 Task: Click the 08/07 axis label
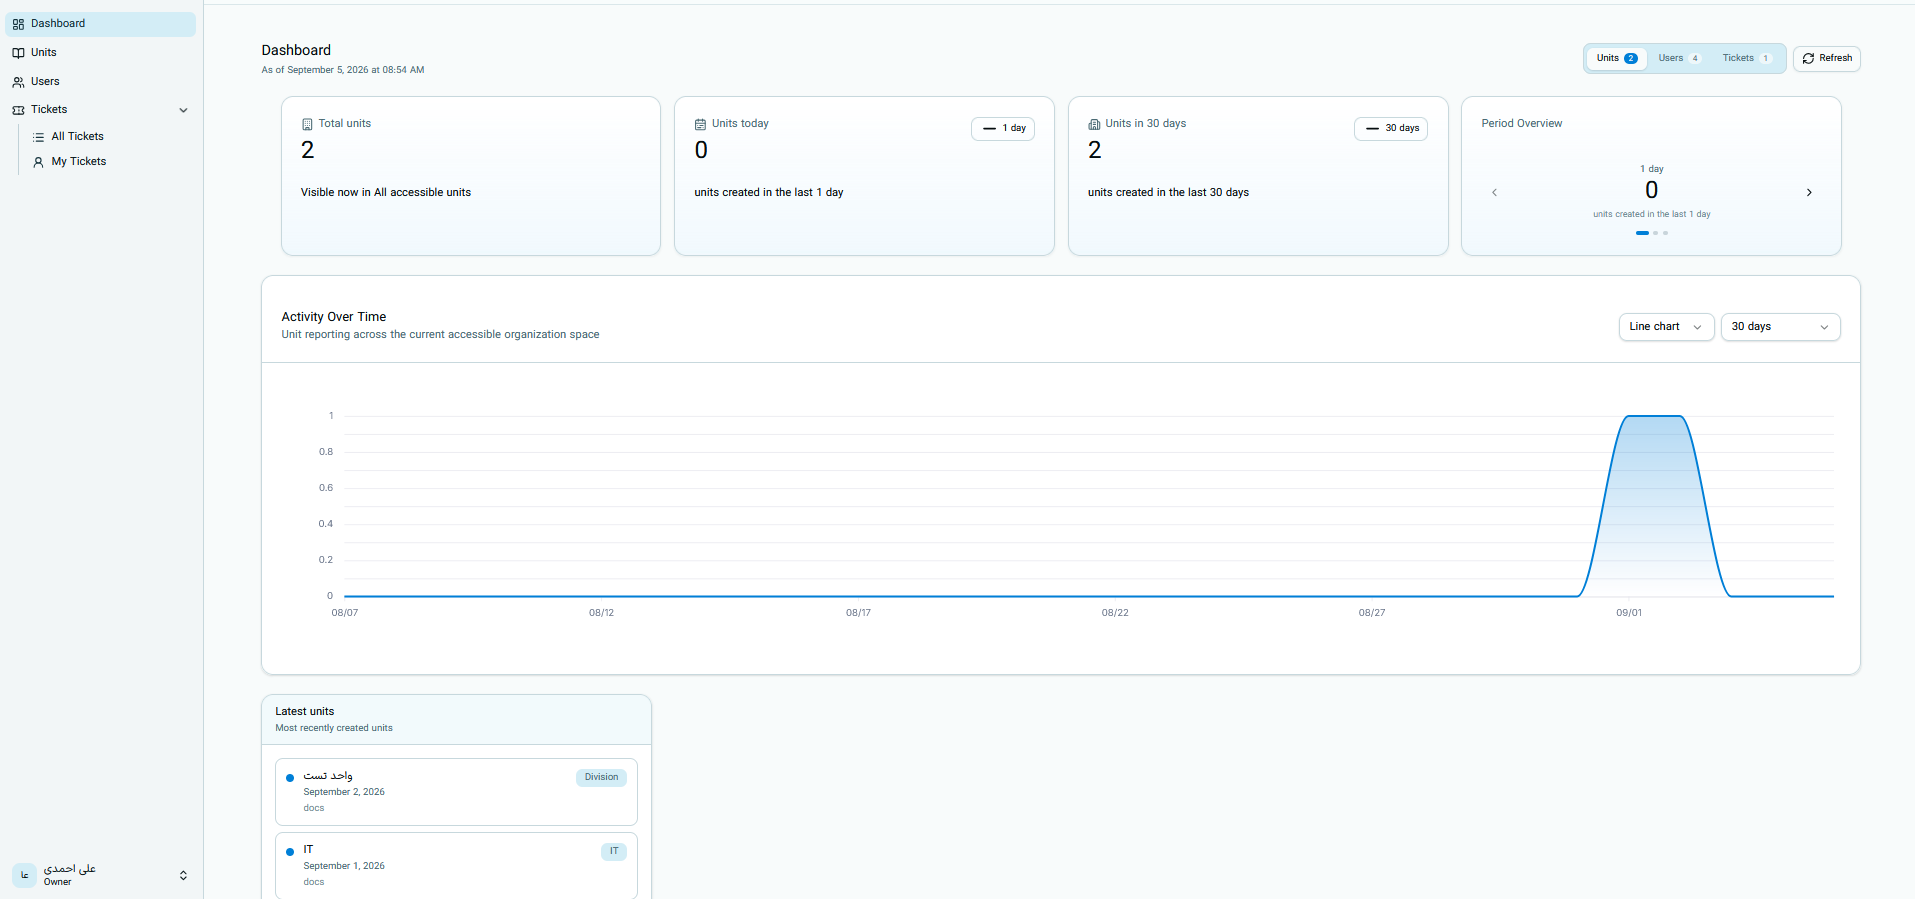point(345,613)
